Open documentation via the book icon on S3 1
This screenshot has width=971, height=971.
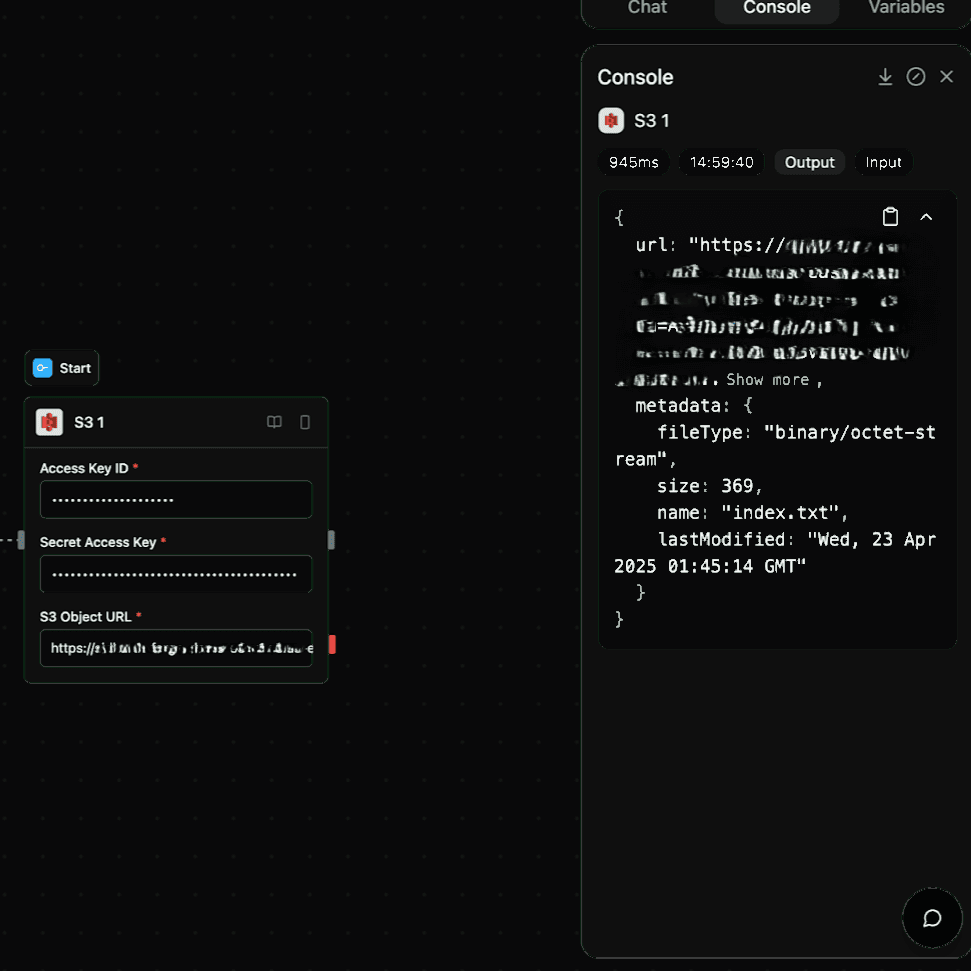pos(274,422)
